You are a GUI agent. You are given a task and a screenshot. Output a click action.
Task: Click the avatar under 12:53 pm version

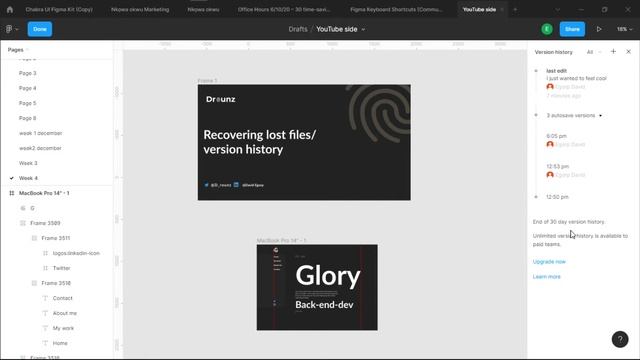coord(550,175)
